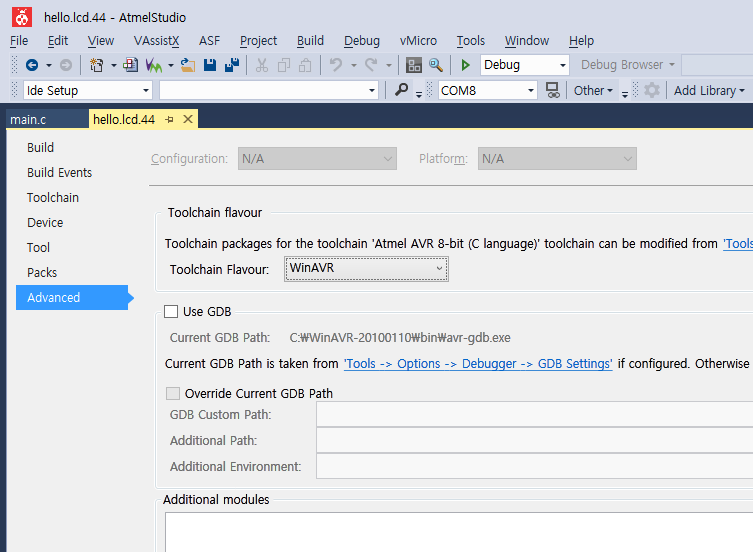Image resolution: width=753 pixels, height=552 pixels.
Task: Select the Advanced properties page
Action: click(72, 297)
